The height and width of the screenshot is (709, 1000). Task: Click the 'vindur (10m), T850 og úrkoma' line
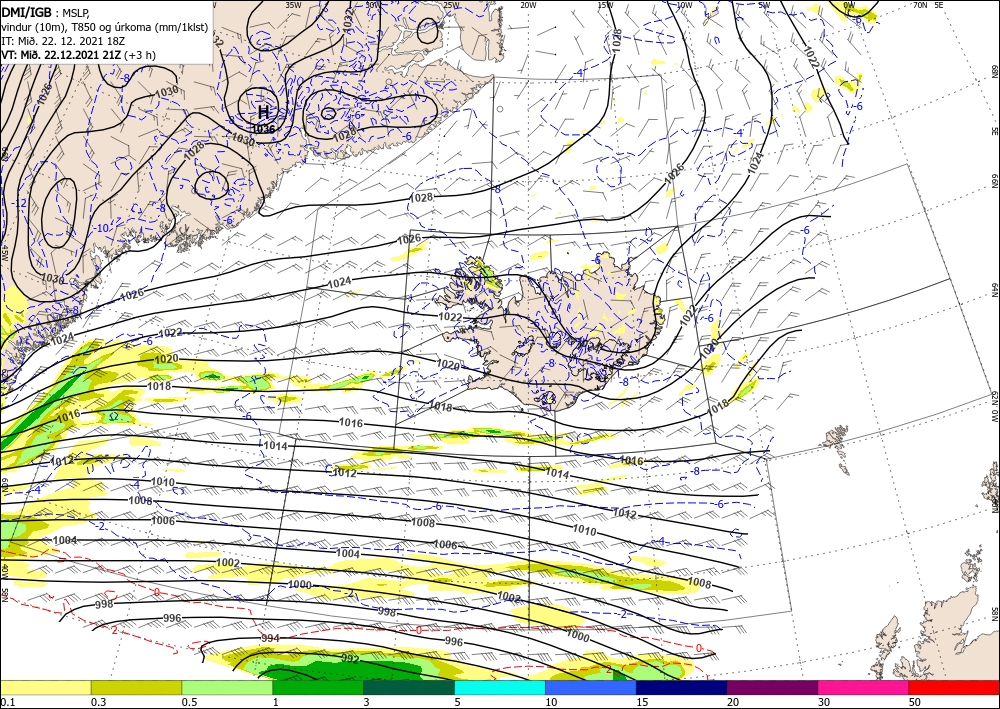tap(104, 27)
